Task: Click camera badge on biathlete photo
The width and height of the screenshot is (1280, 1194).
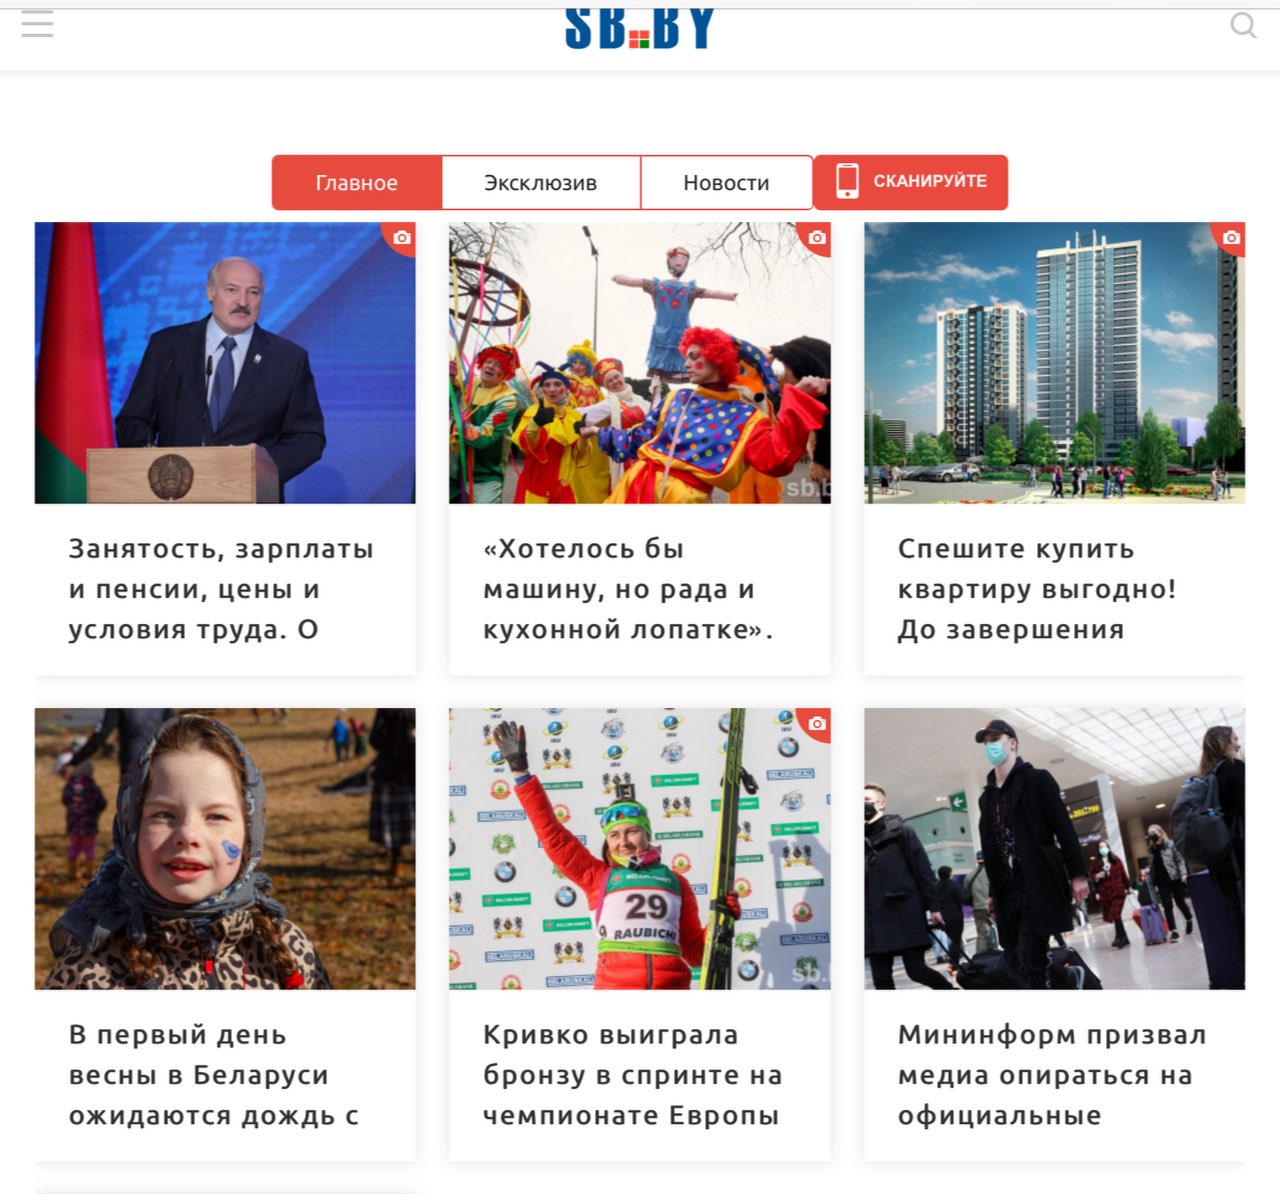Action: [x=817, y=723]
